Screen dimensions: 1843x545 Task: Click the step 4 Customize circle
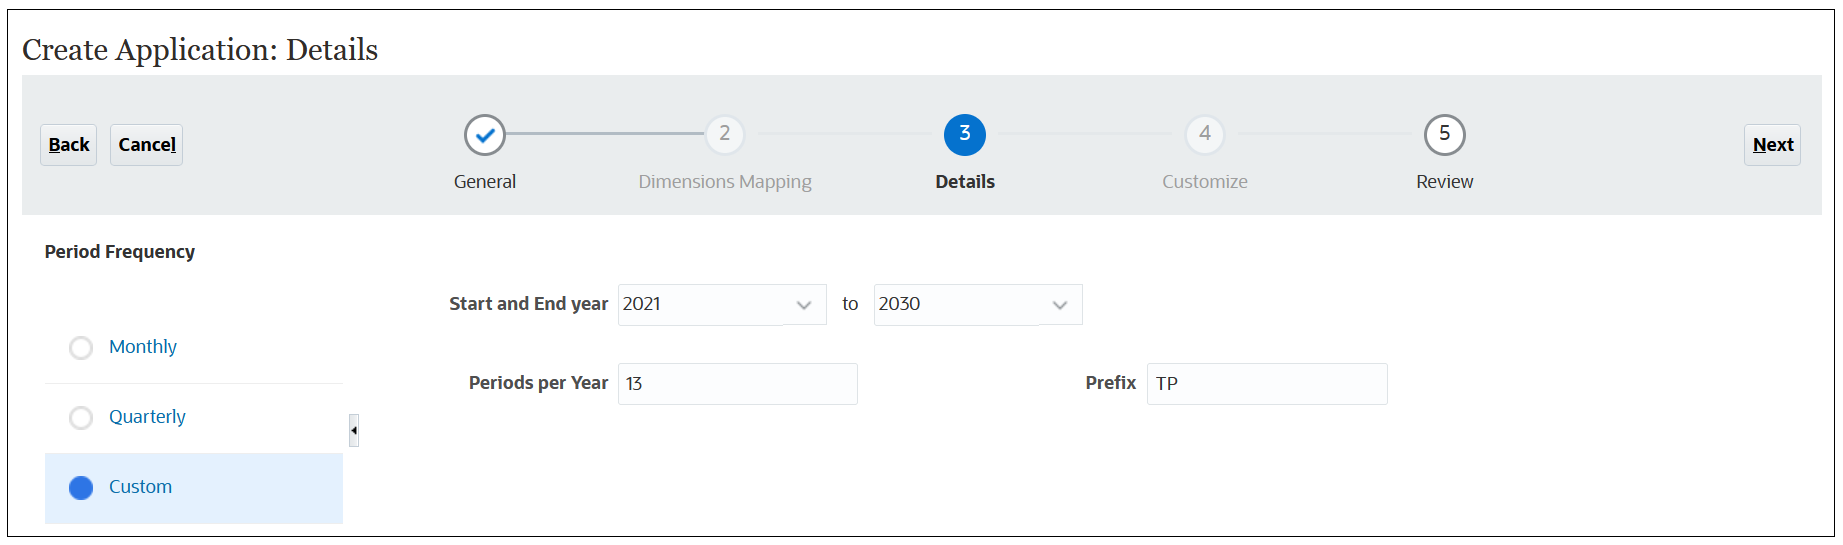click(x=1205, y=134)
